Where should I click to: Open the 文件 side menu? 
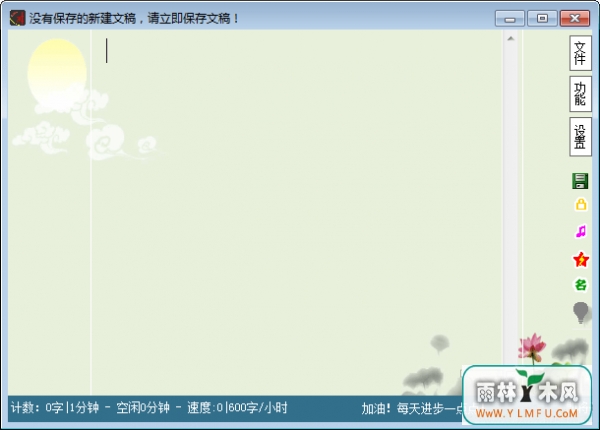[580, 53]
